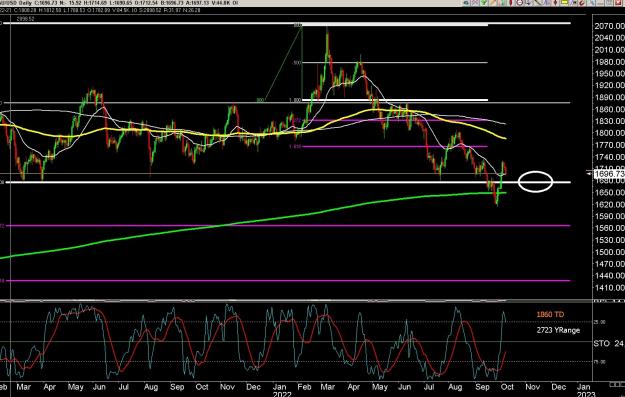Viewport: 625px width, 397px height.
Task: Click the 'H:1714.69' high value in the header
Action: (x=95, y=3)
